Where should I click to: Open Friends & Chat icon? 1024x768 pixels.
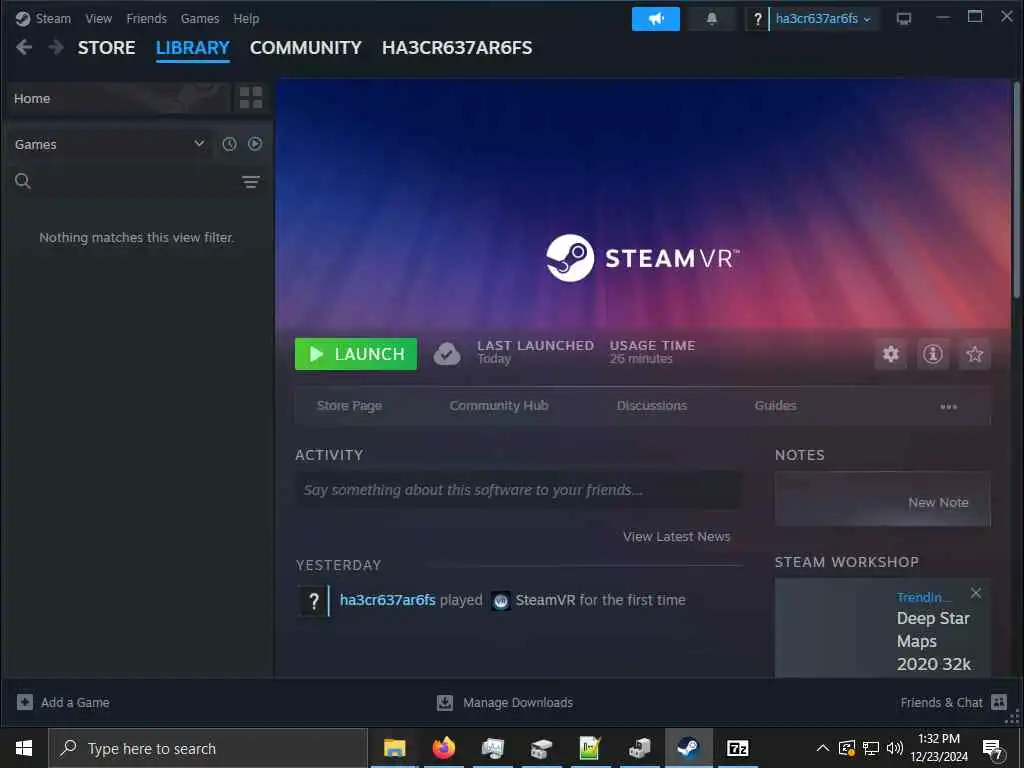pos(999,702)
